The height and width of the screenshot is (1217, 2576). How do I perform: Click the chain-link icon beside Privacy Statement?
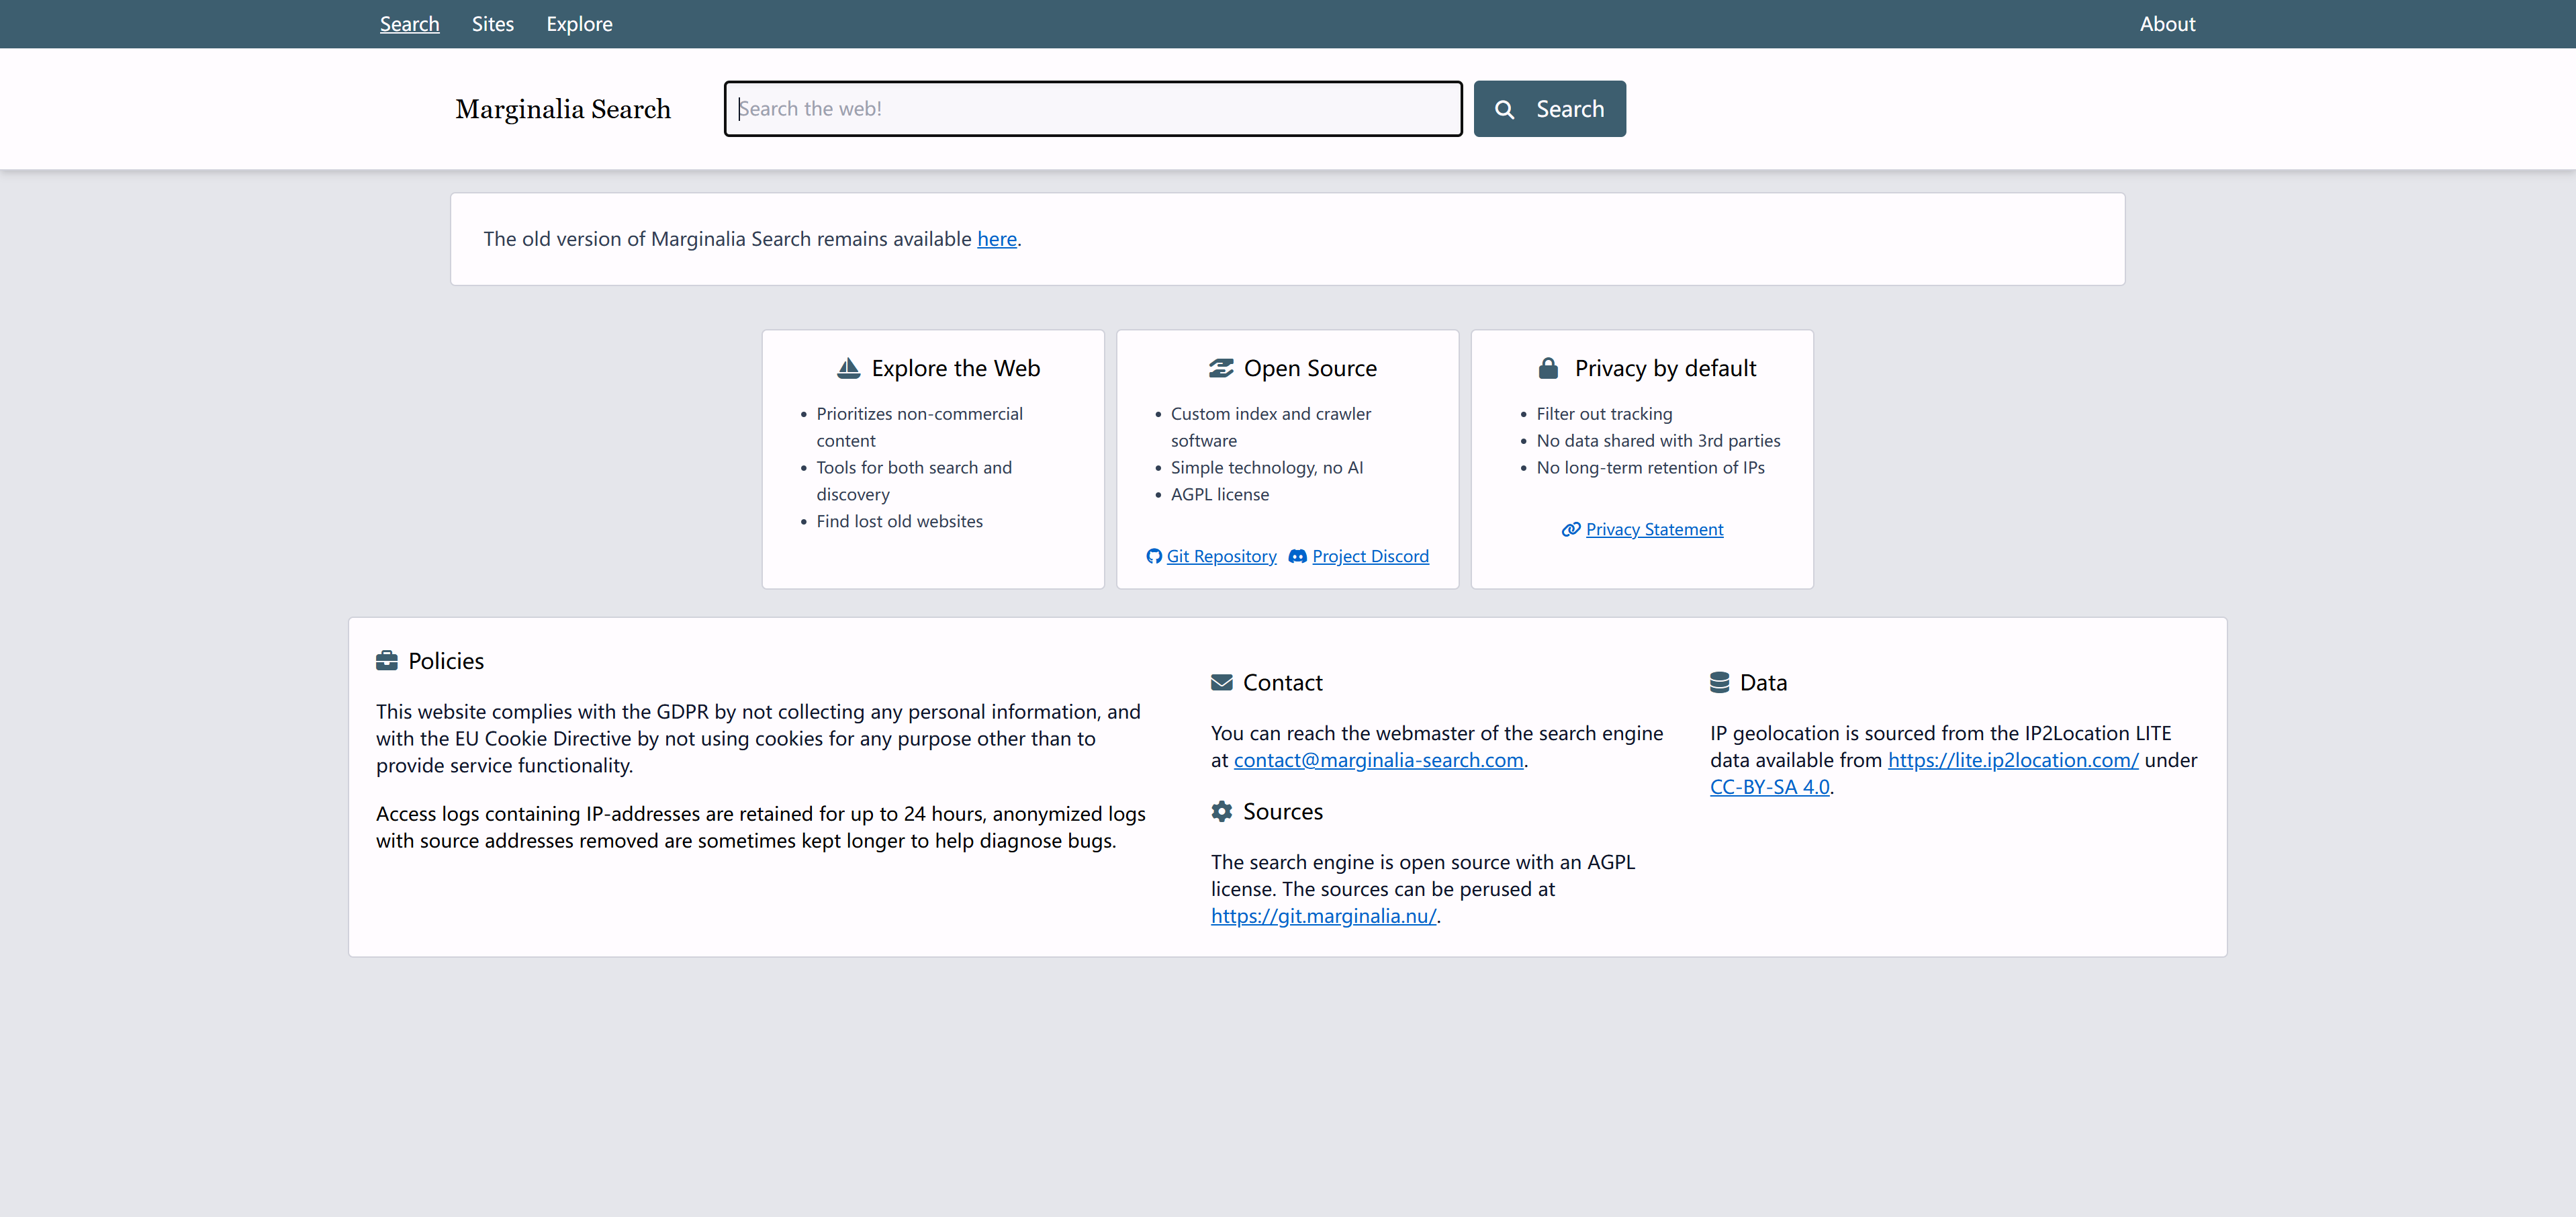click(1570, 529)
